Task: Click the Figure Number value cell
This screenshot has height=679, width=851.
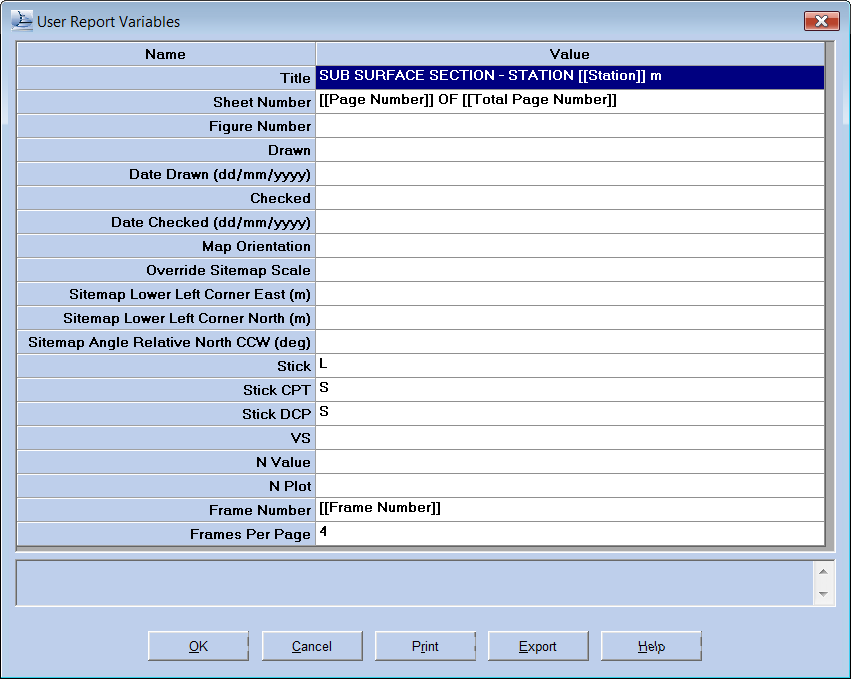Action: pos(570,126)
